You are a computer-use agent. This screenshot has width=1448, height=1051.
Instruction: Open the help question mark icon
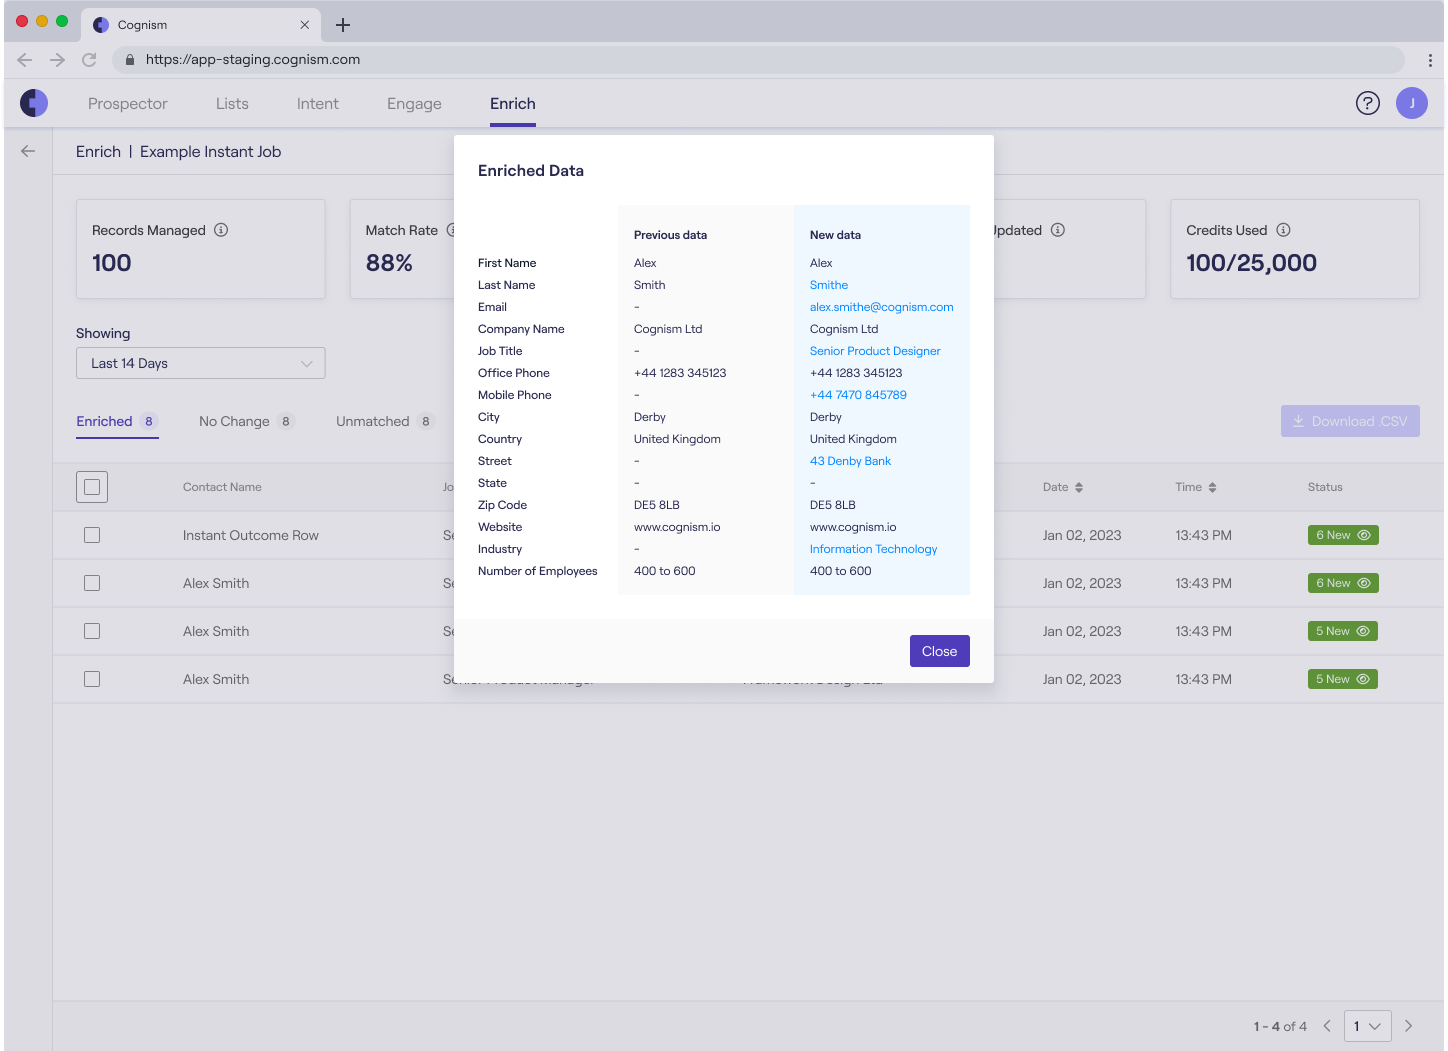[x=1367, y=103]
